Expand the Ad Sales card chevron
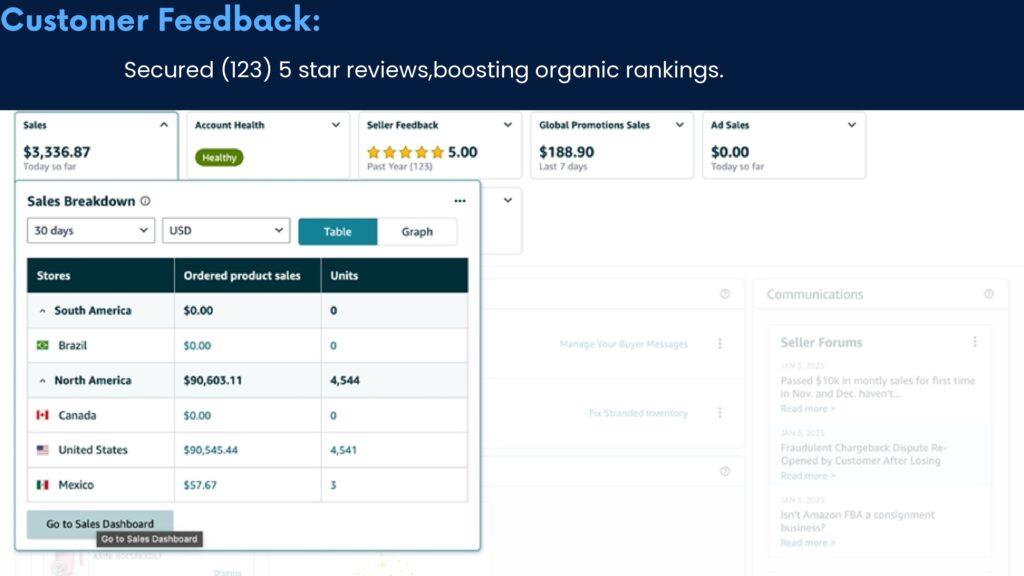The width and height of the screenshot is (1024, 576). pos(852,125)
